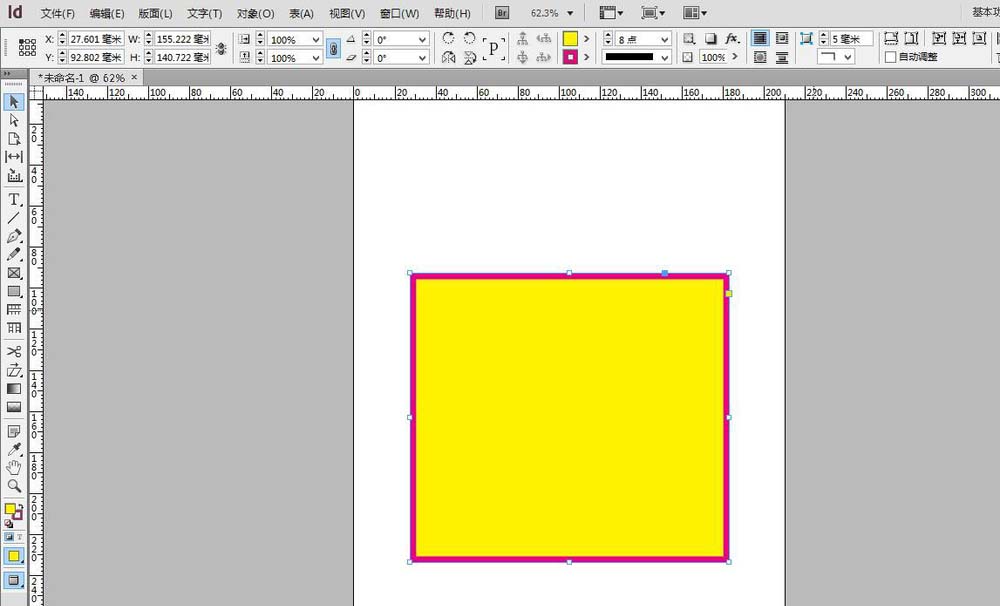Select the Rectangle Frame tool
This screenshot has width=1000, height=606.
click(x=14, y=273)
